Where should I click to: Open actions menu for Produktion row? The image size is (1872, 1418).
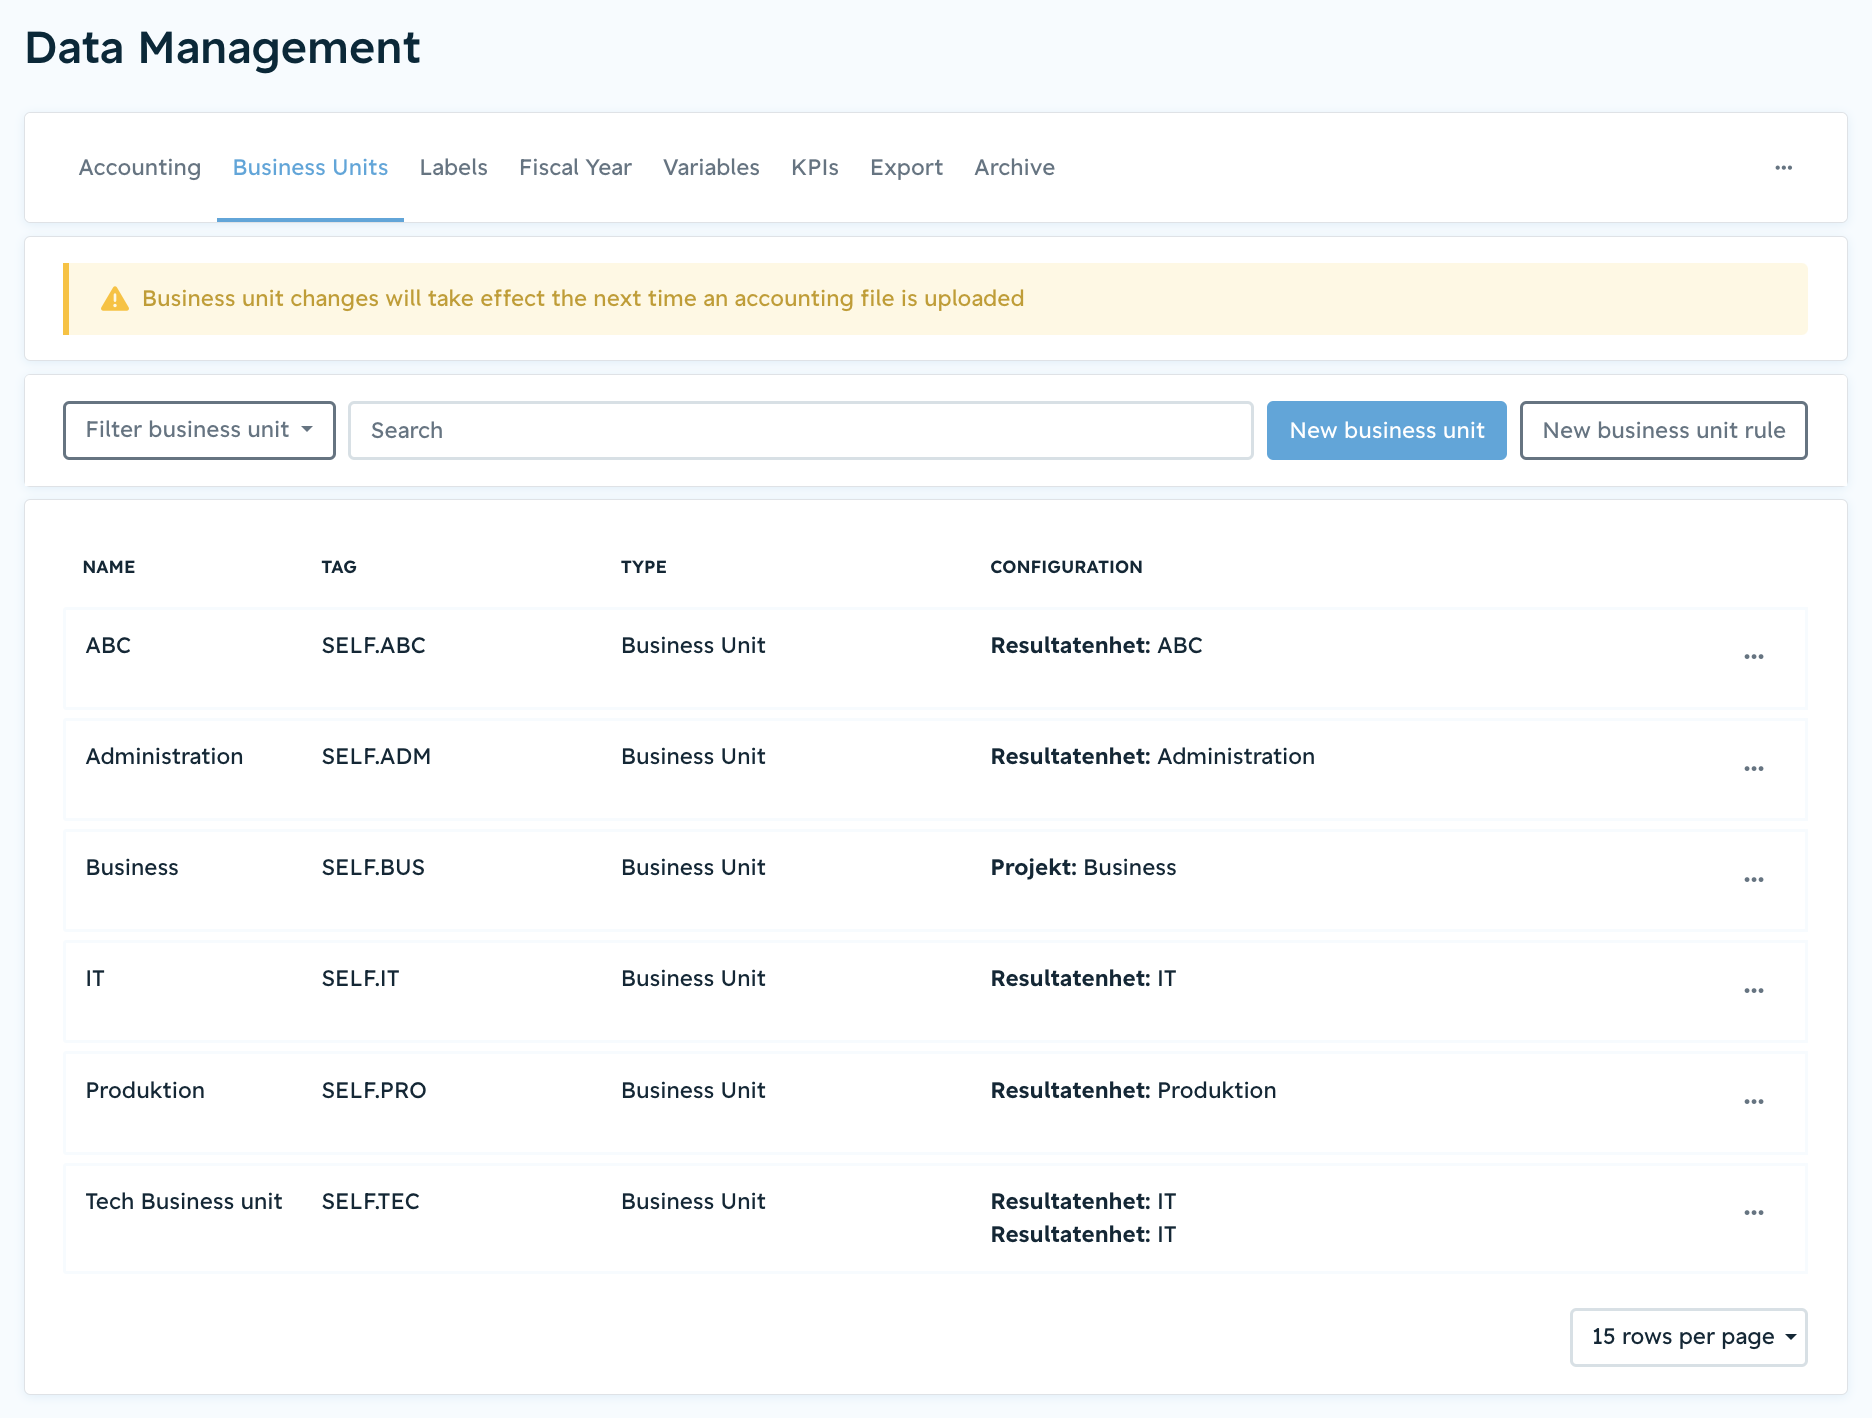(x=1753, y=1102)
